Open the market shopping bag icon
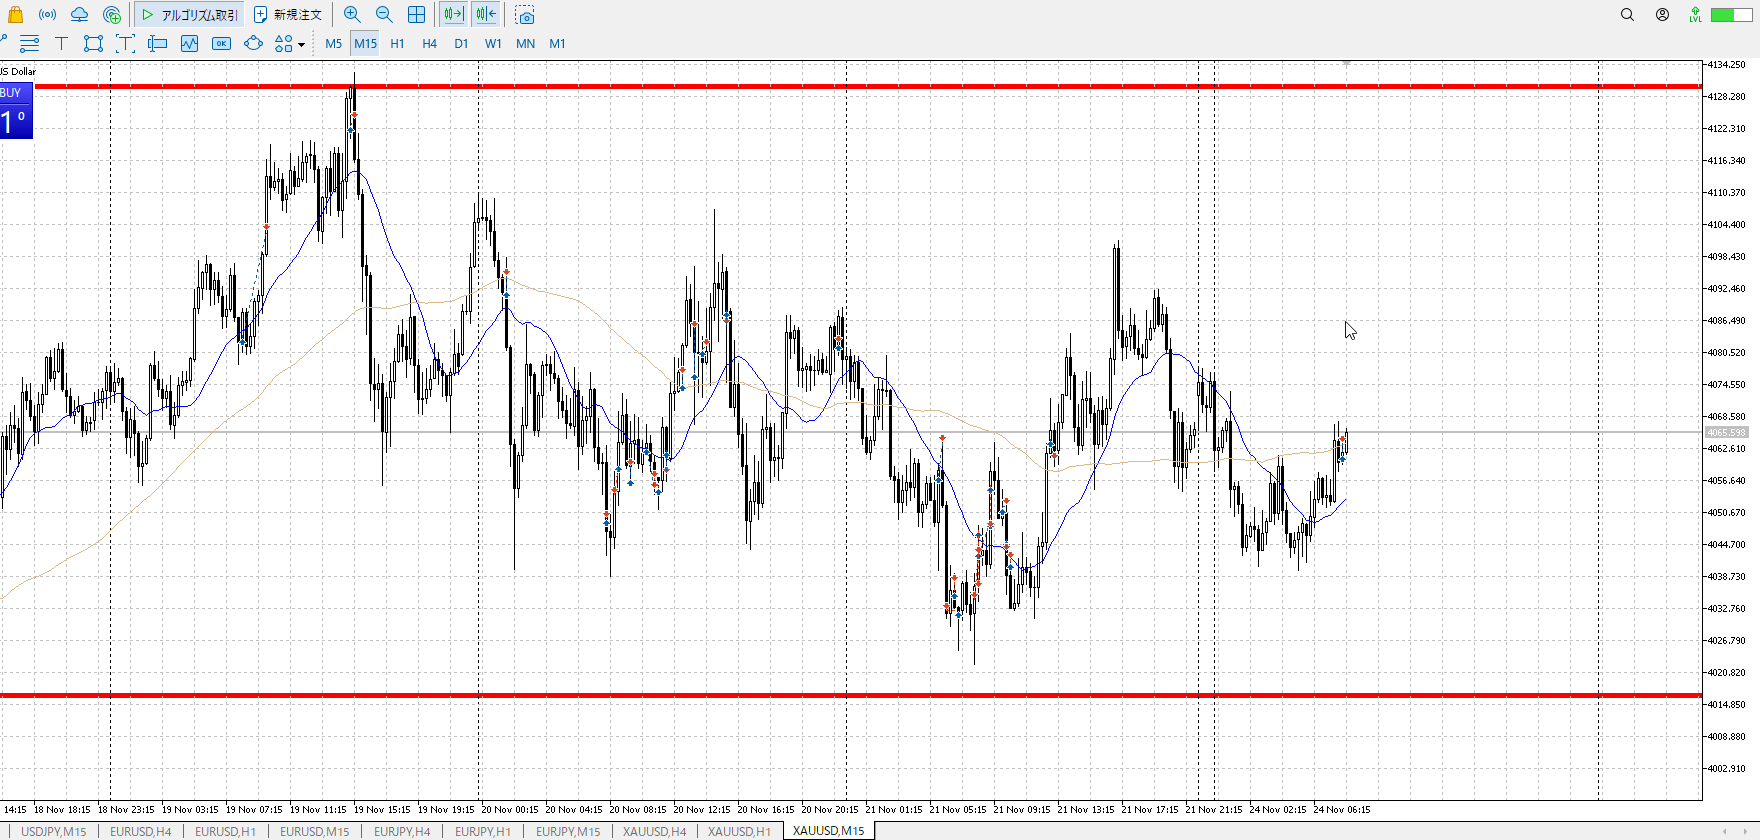The image size is (1760, 840). [15, 15]
